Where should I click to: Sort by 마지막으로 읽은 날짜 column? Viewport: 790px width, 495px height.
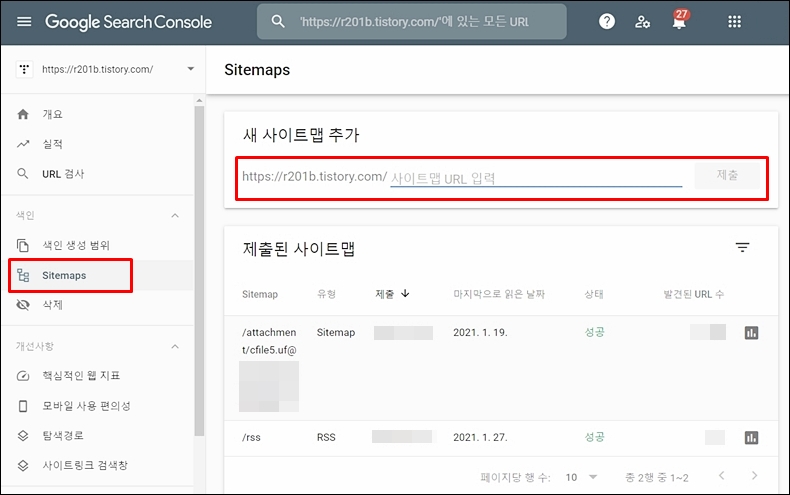click(499, 294)
